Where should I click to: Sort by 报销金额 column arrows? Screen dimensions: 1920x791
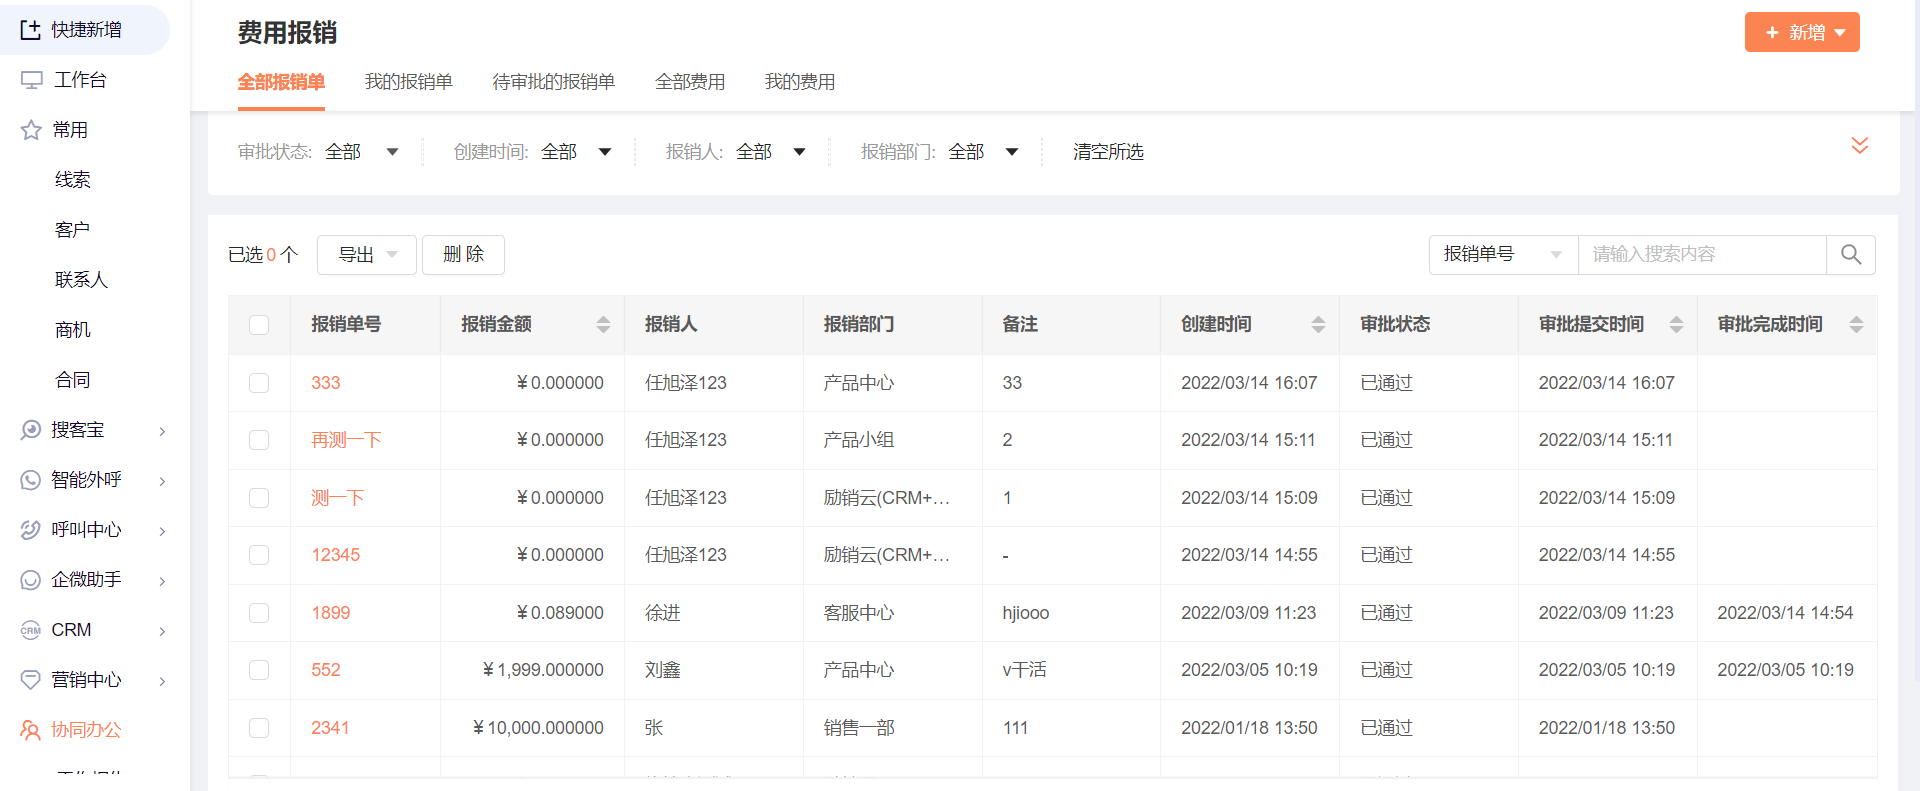[603, 324]
